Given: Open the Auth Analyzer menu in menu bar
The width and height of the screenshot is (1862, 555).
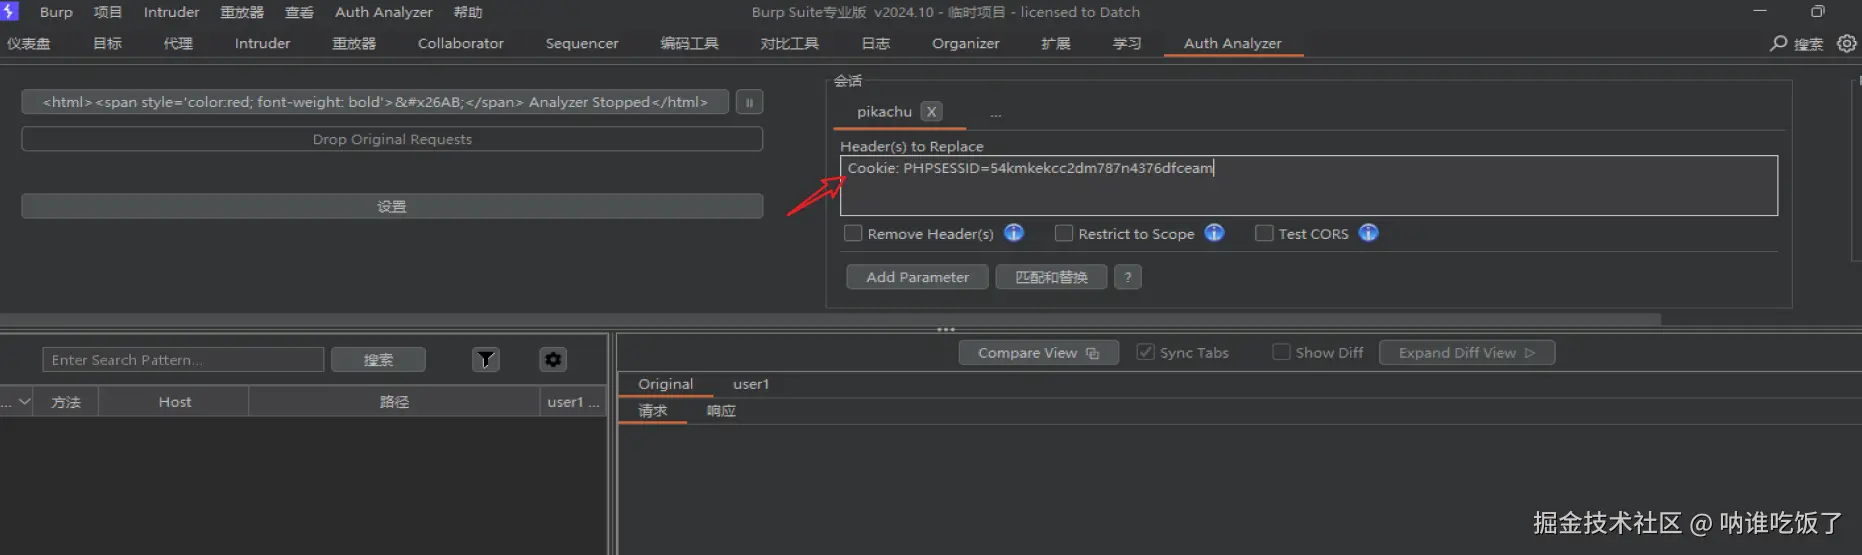Looking at the screenshot, I should pos(384,12).
